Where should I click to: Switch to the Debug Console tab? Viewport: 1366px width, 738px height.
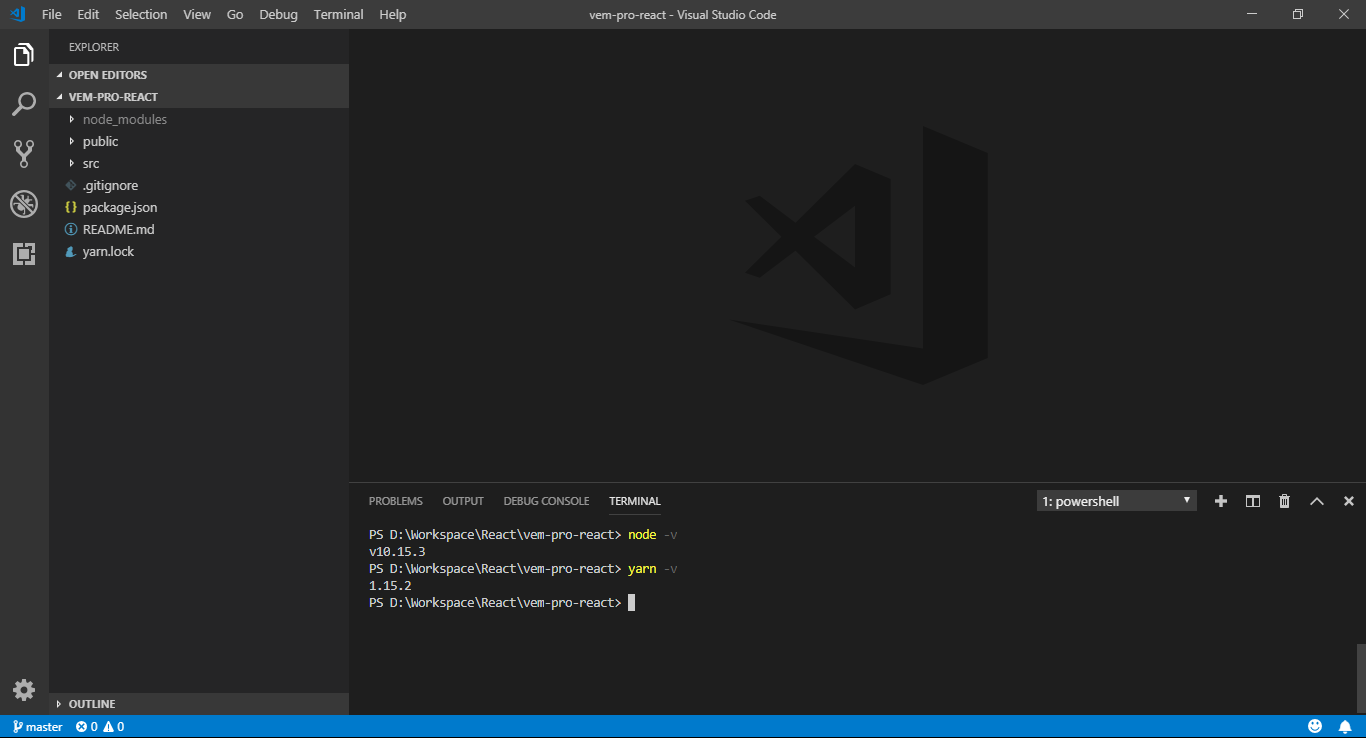pos(546,501)
